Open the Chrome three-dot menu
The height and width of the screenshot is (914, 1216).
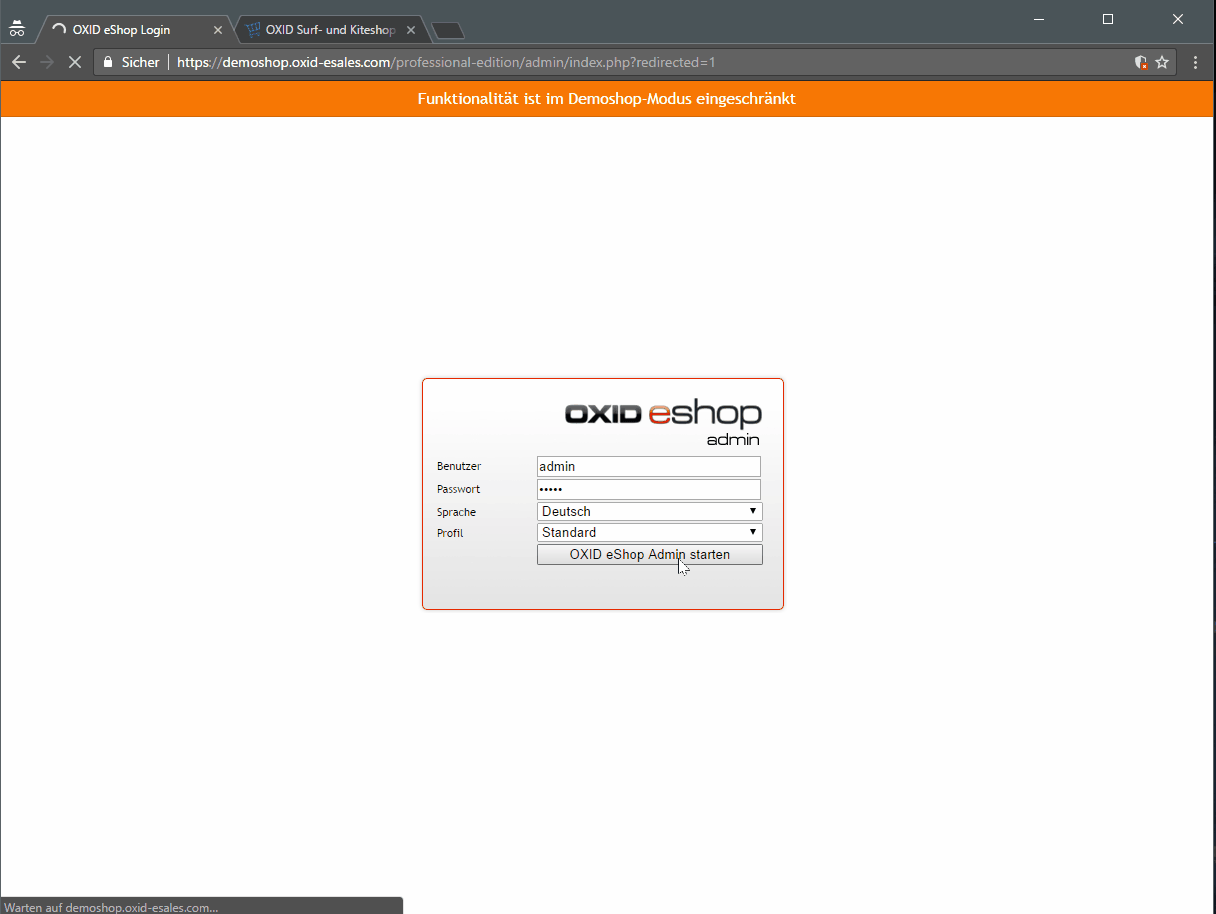[x=1196, y=62]
